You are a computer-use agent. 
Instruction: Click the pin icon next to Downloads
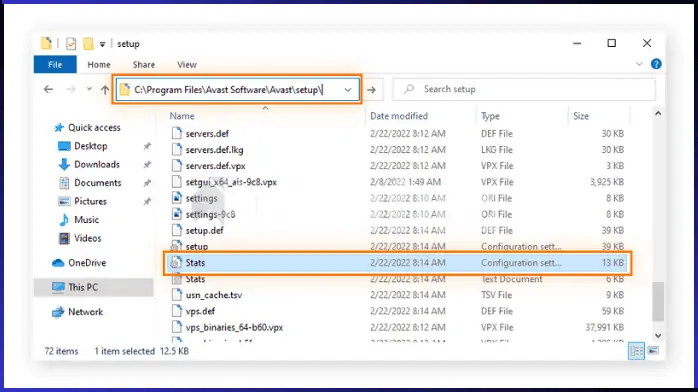(147, 165)
